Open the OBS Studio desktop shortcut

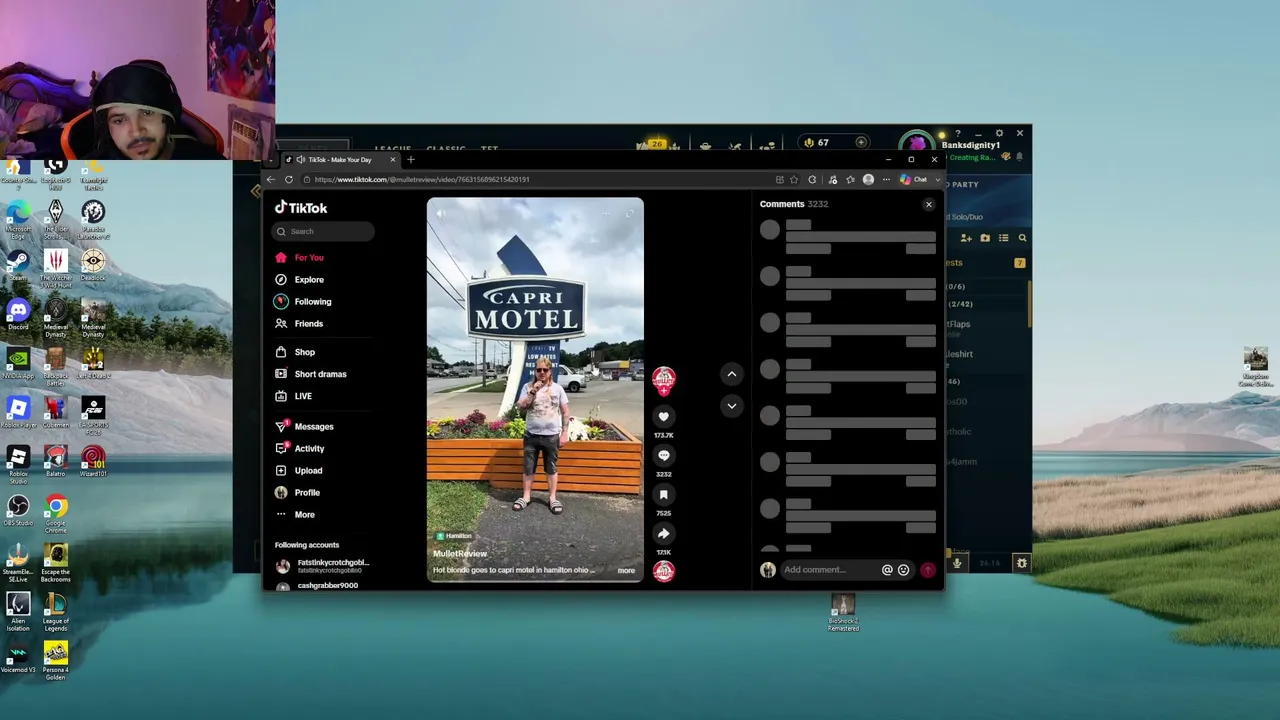tap(17, 510)
